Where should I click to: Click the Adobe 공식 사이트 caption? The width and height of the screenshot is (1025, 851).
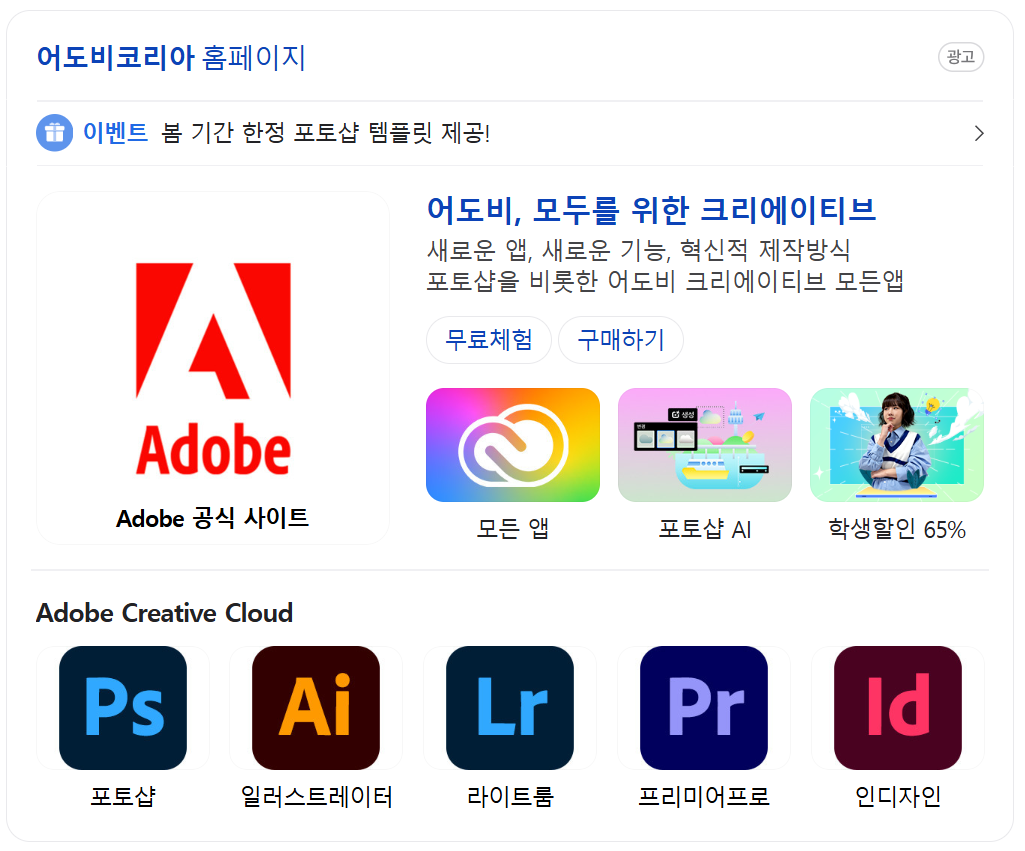tap(212, 518)
